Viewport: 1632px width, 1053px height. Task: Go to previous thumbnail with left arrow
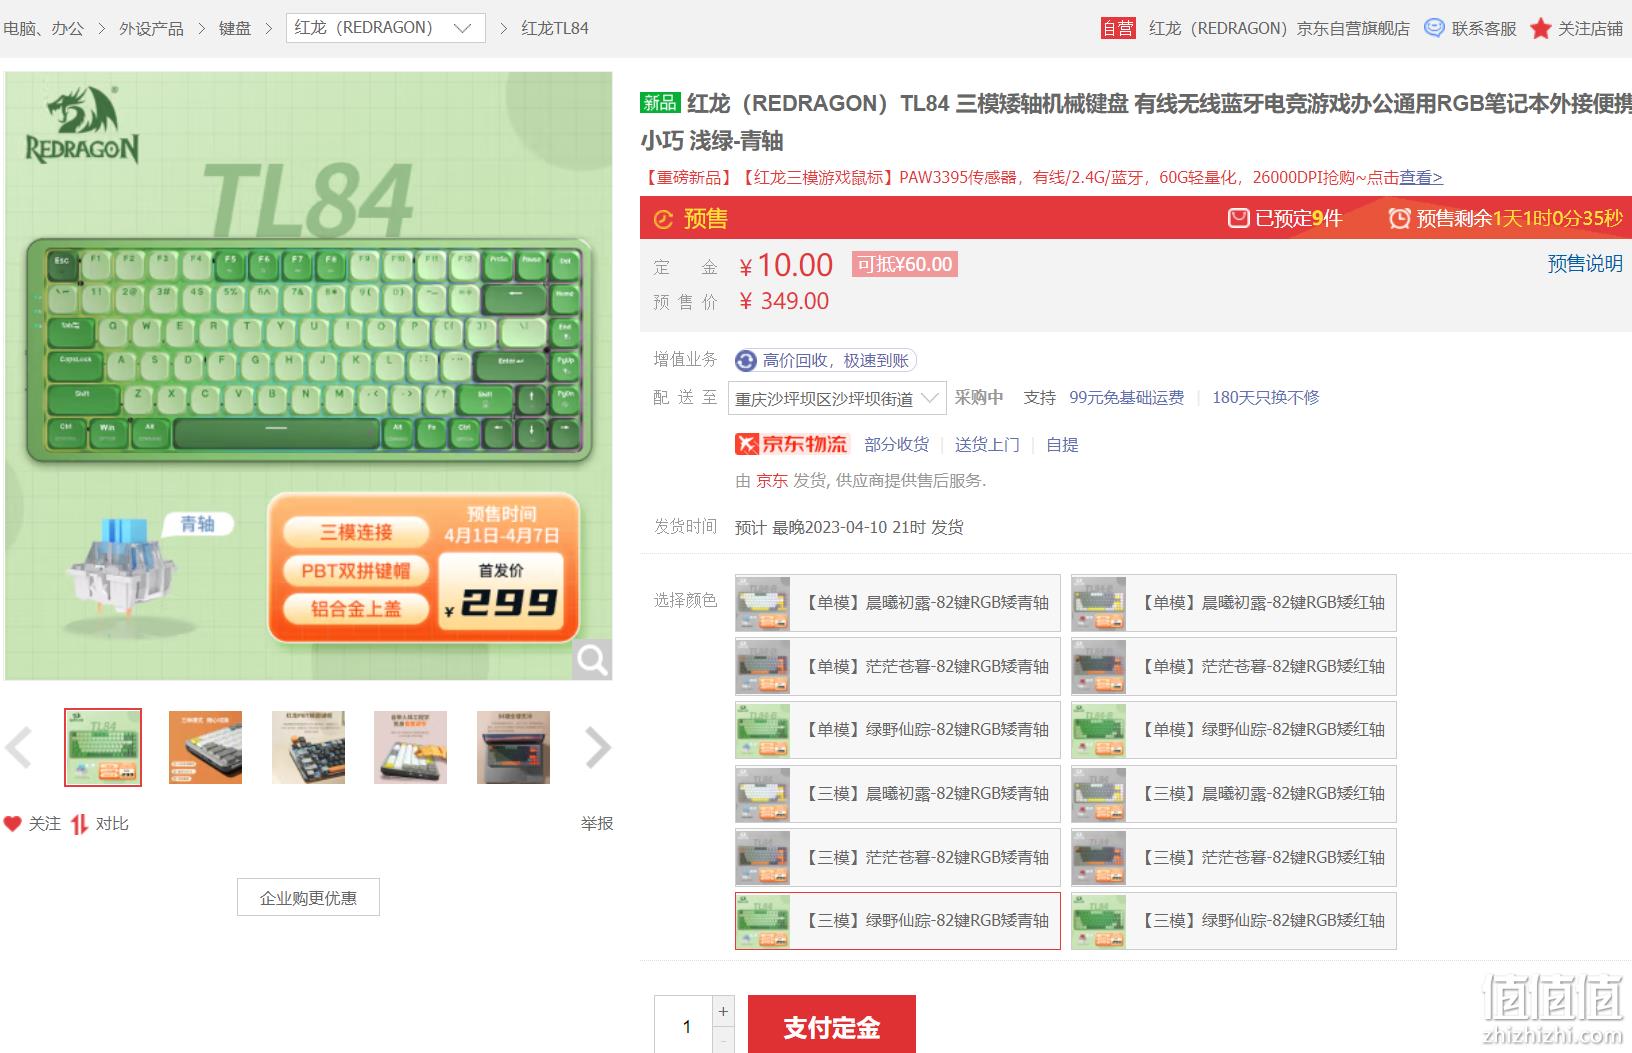tap(19, 747)
